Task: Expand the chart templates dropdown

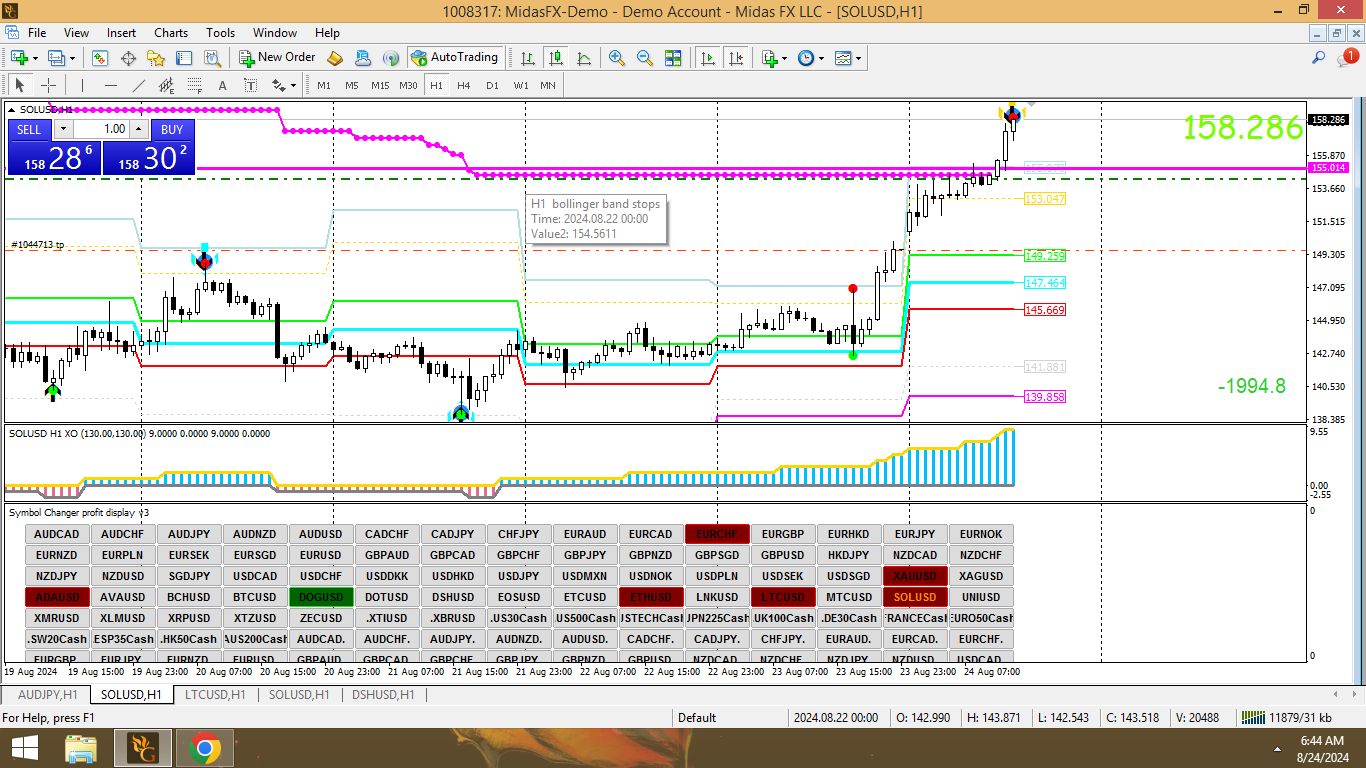Action: 858,58
